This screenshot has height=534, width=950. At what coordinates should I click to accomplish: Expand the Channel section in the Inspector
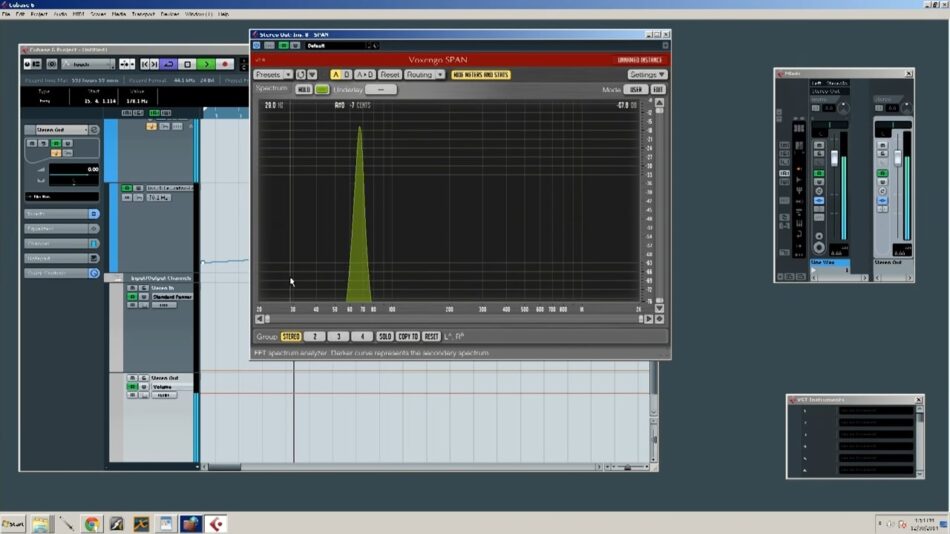coord(61,244)
